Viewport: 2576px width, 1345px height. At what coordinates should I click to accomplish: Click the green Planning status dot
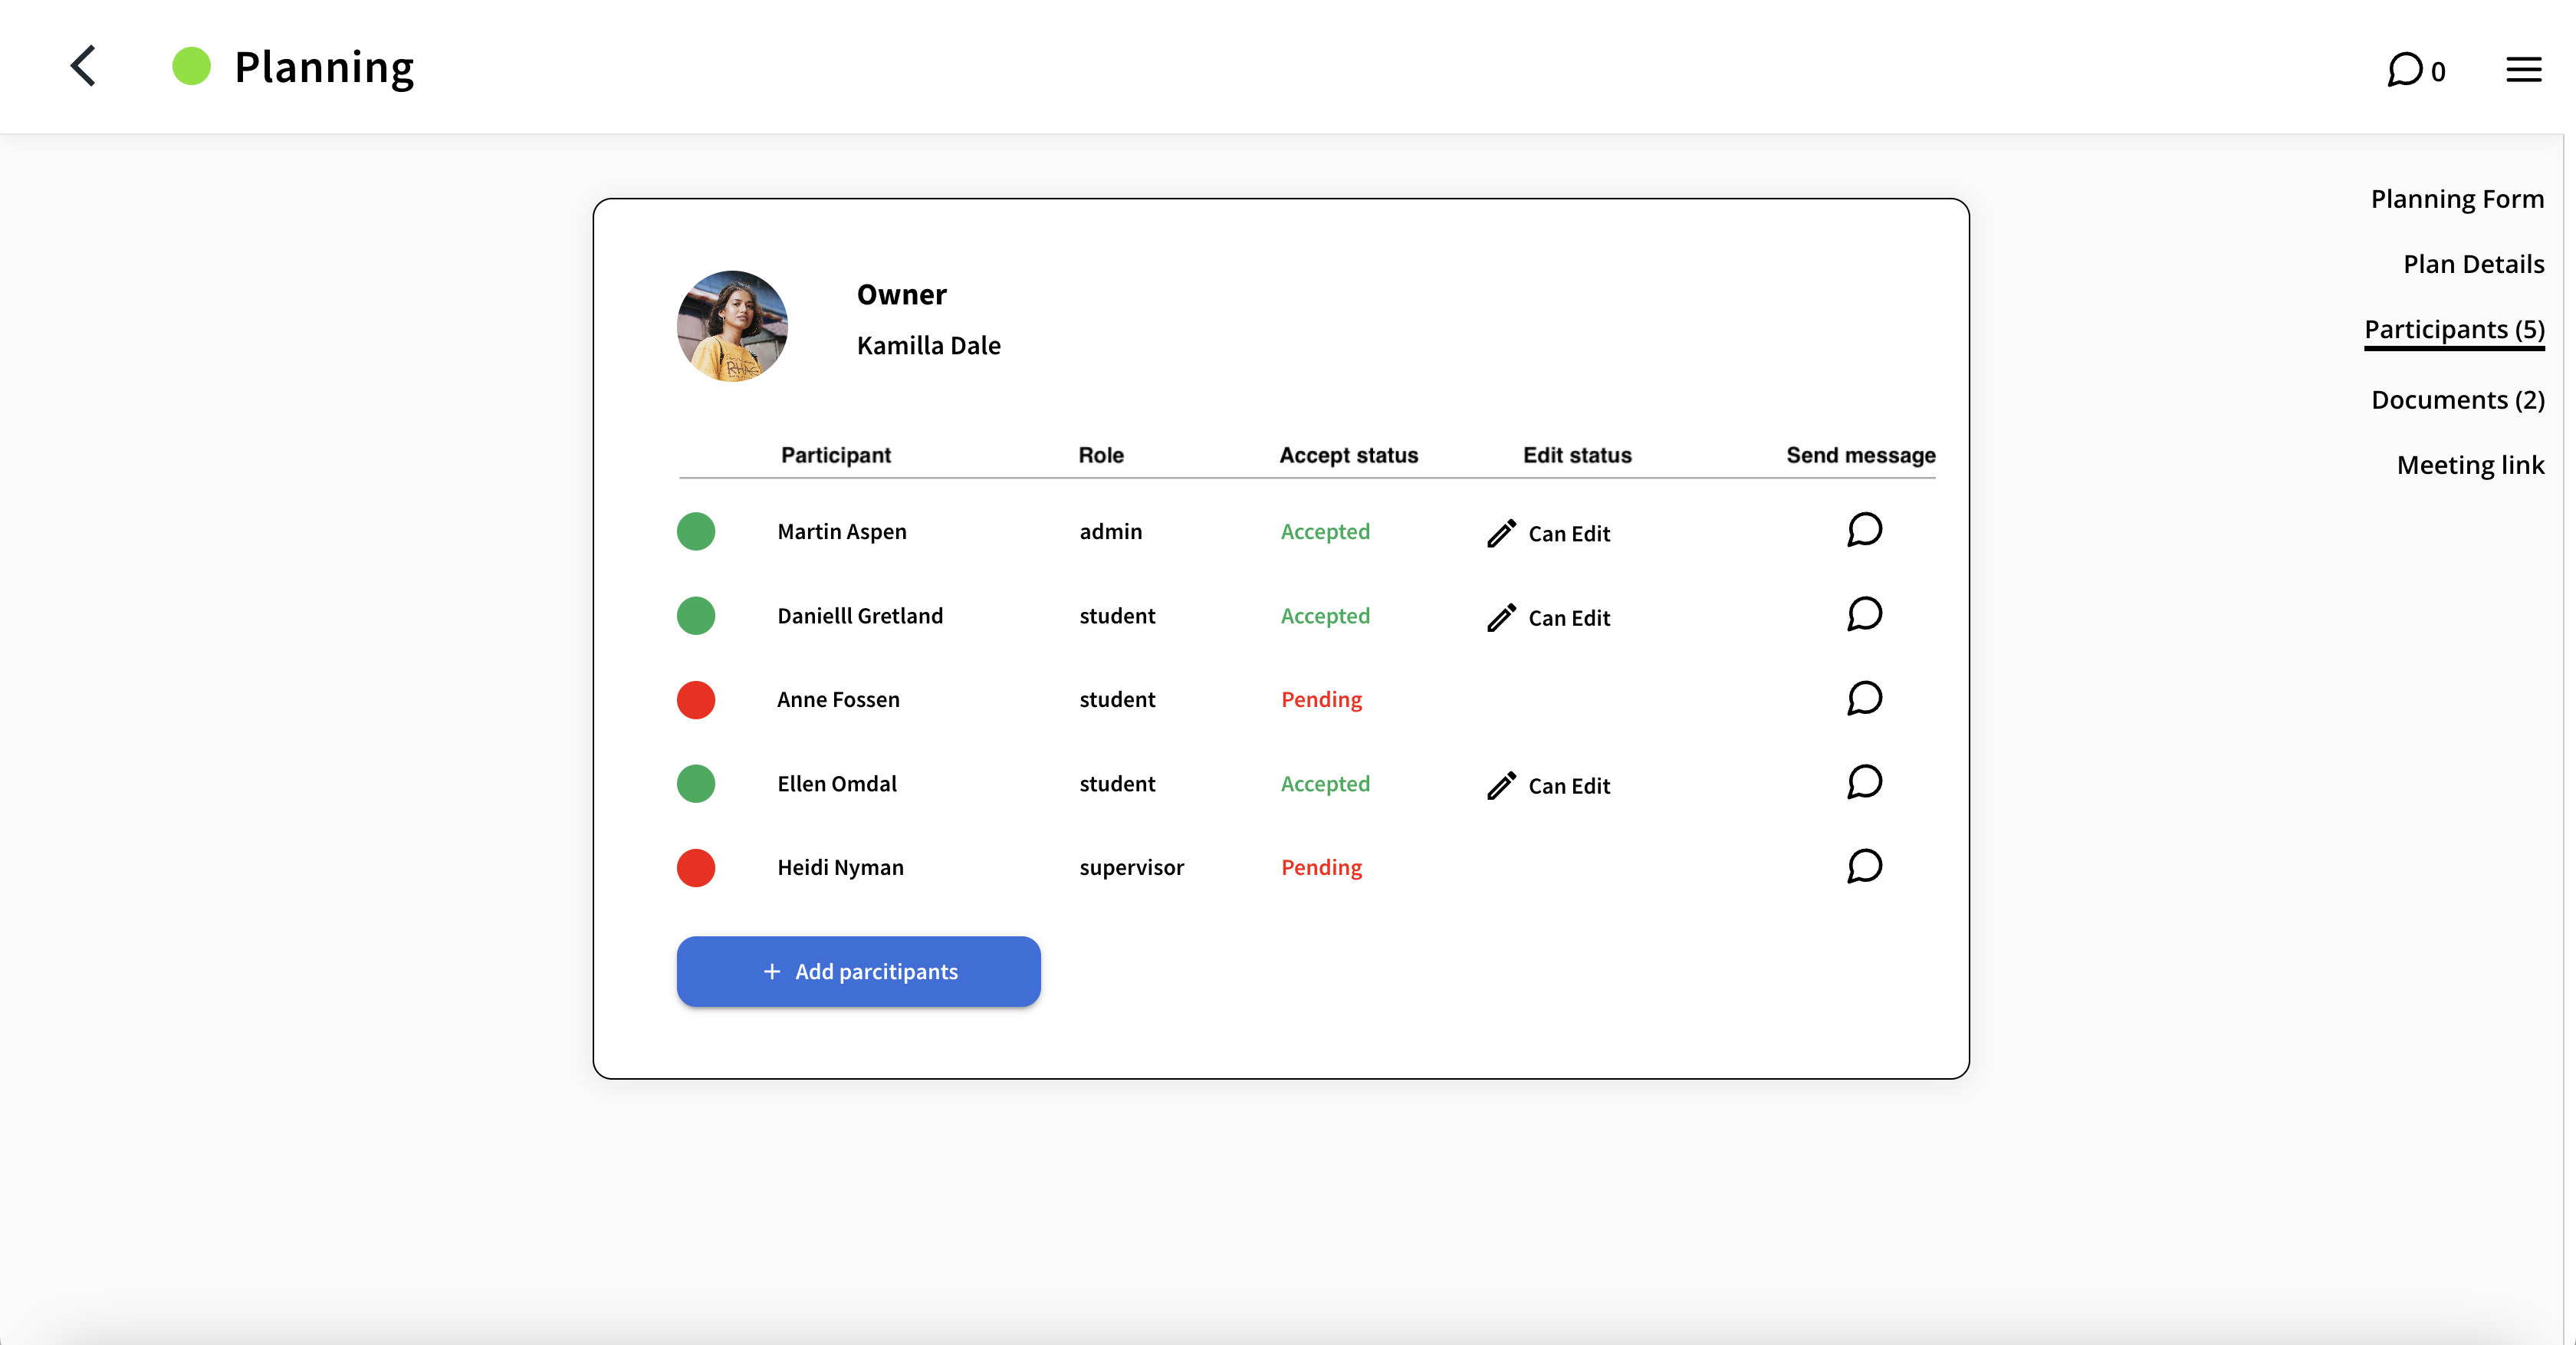coord(191,66)
